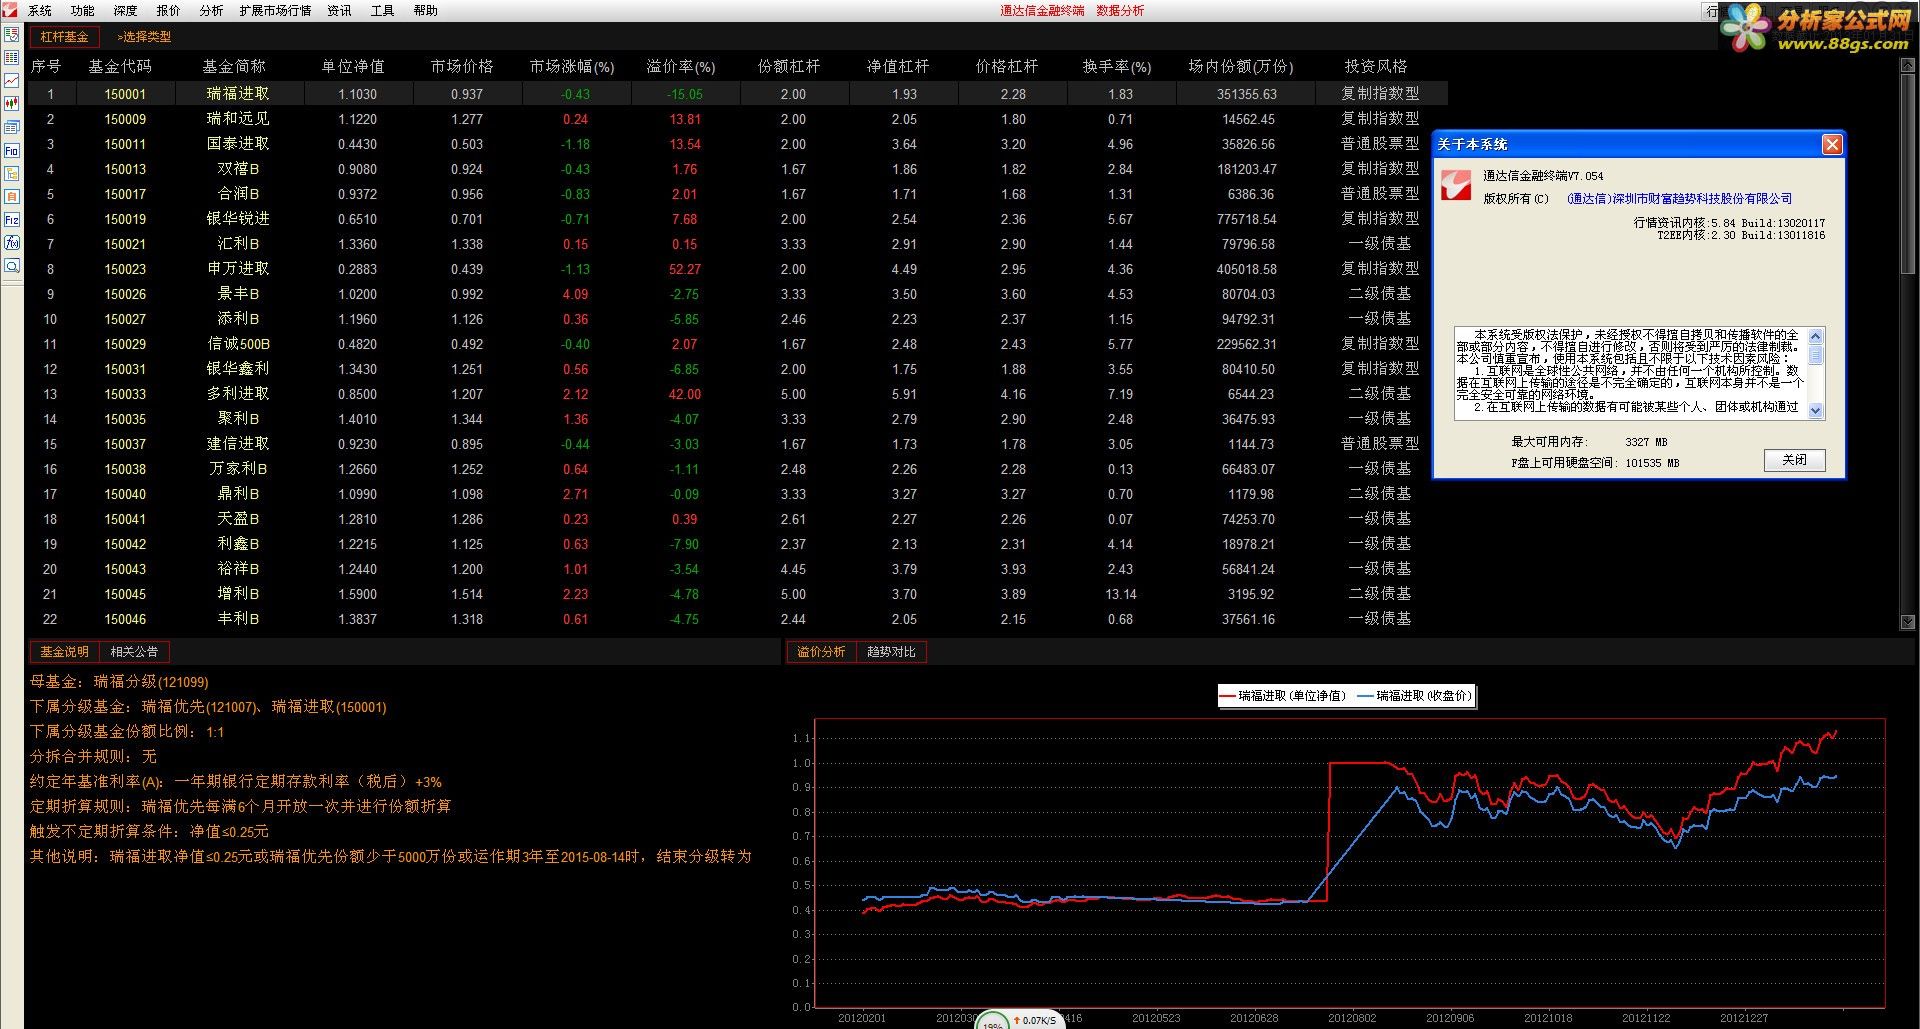Viewport: 1920px width, 1029px height.
Task: Select fund code 150011
Action: point(125,144)
